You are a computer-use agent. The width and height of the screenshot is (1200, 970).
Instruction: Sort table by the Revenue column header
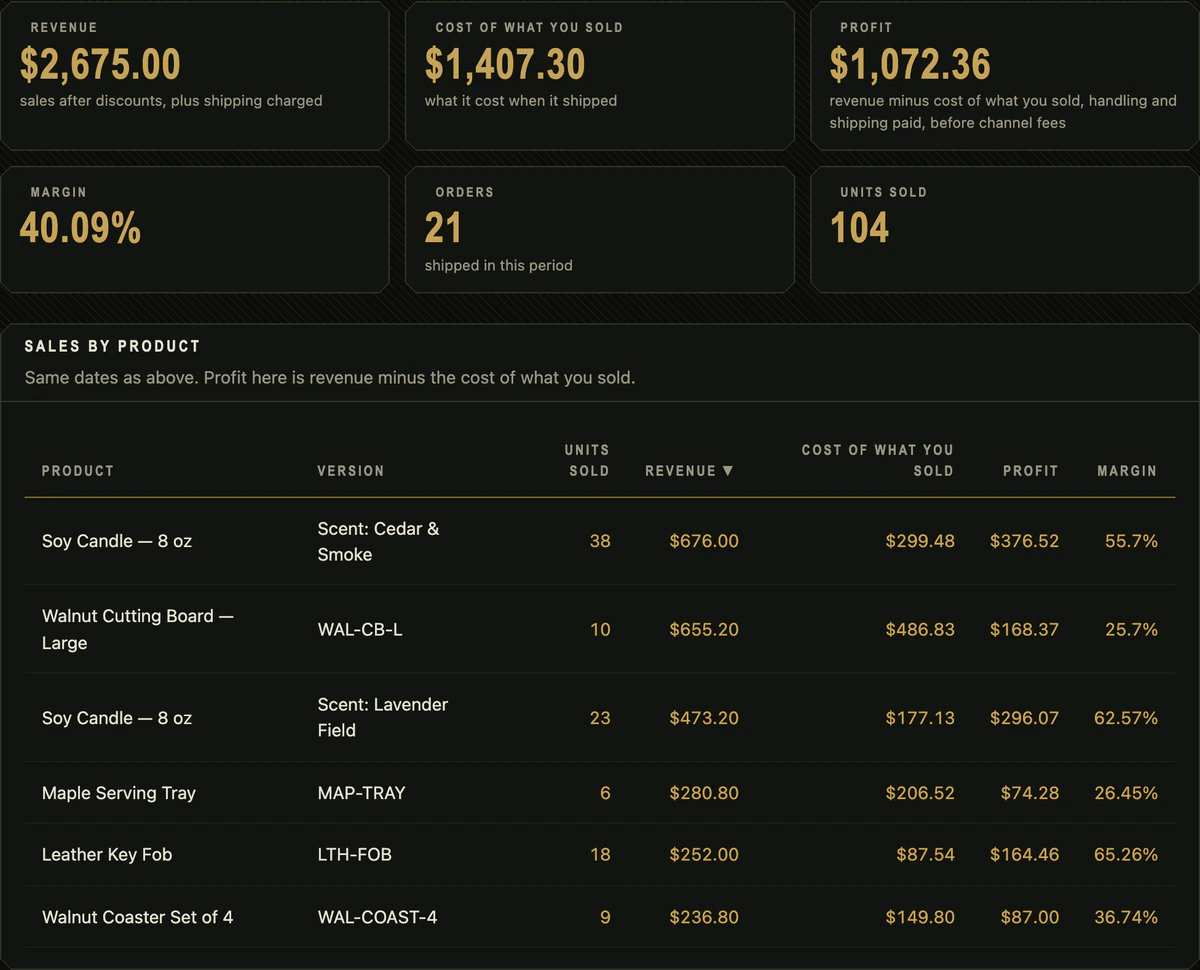pos(689,470)
